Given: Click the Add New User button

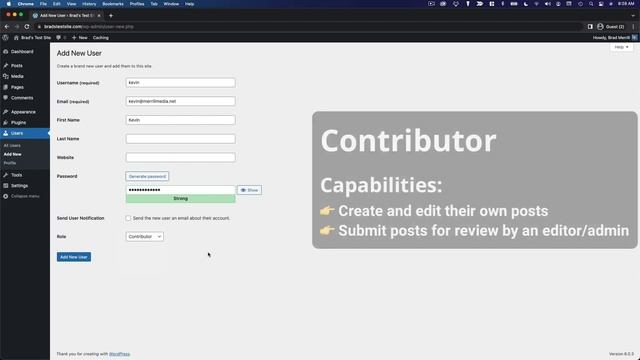Looking at the screenshot, I should (74, 257).
